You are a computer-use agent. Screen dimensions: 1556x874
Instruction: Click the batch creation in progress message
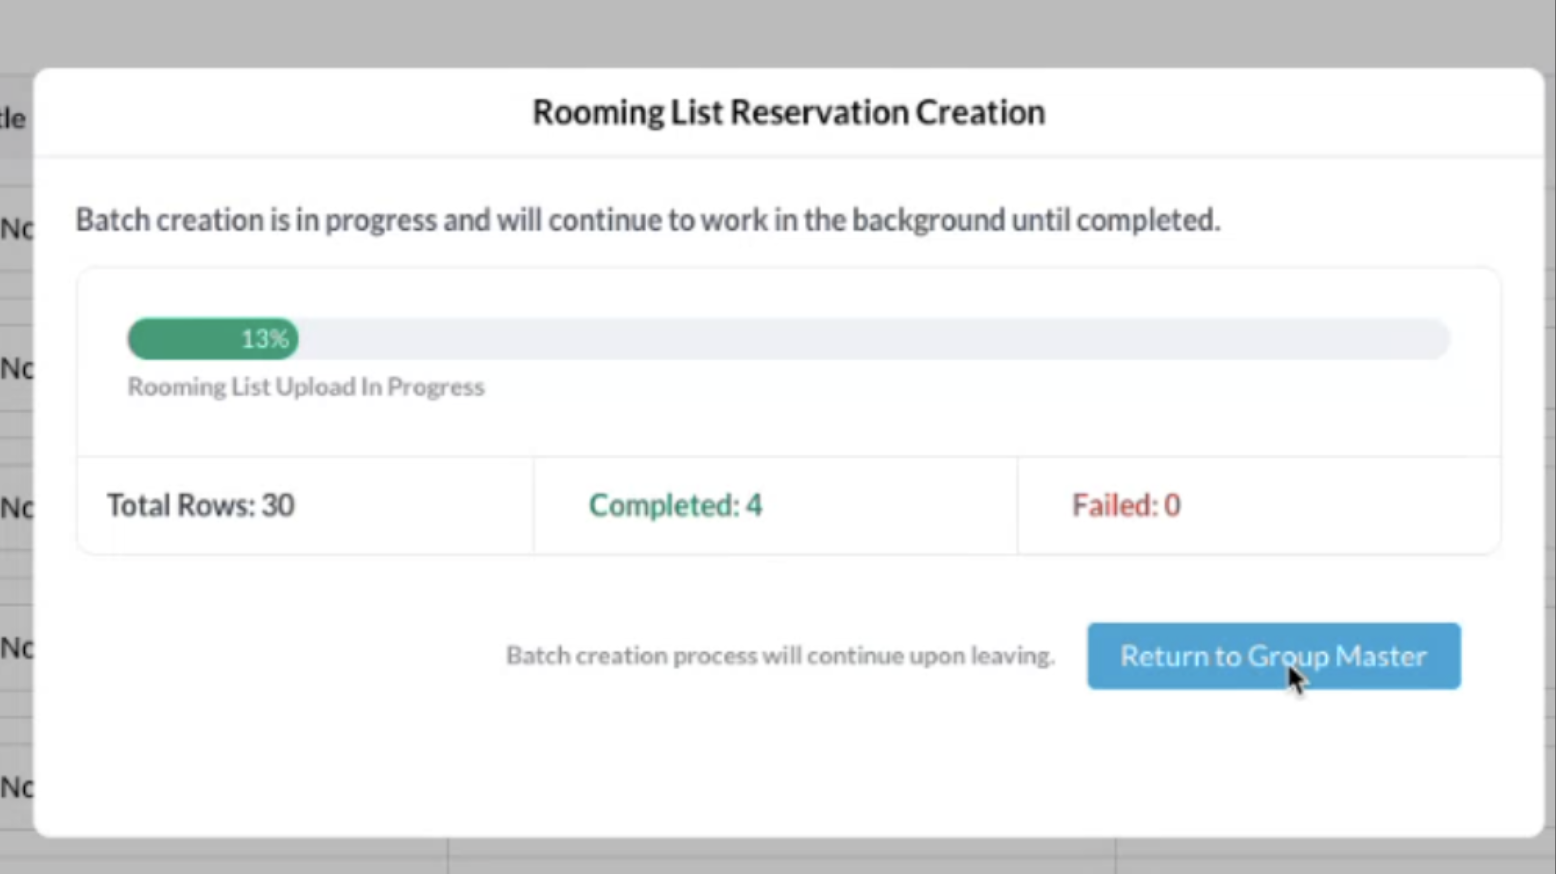point(647,220)
